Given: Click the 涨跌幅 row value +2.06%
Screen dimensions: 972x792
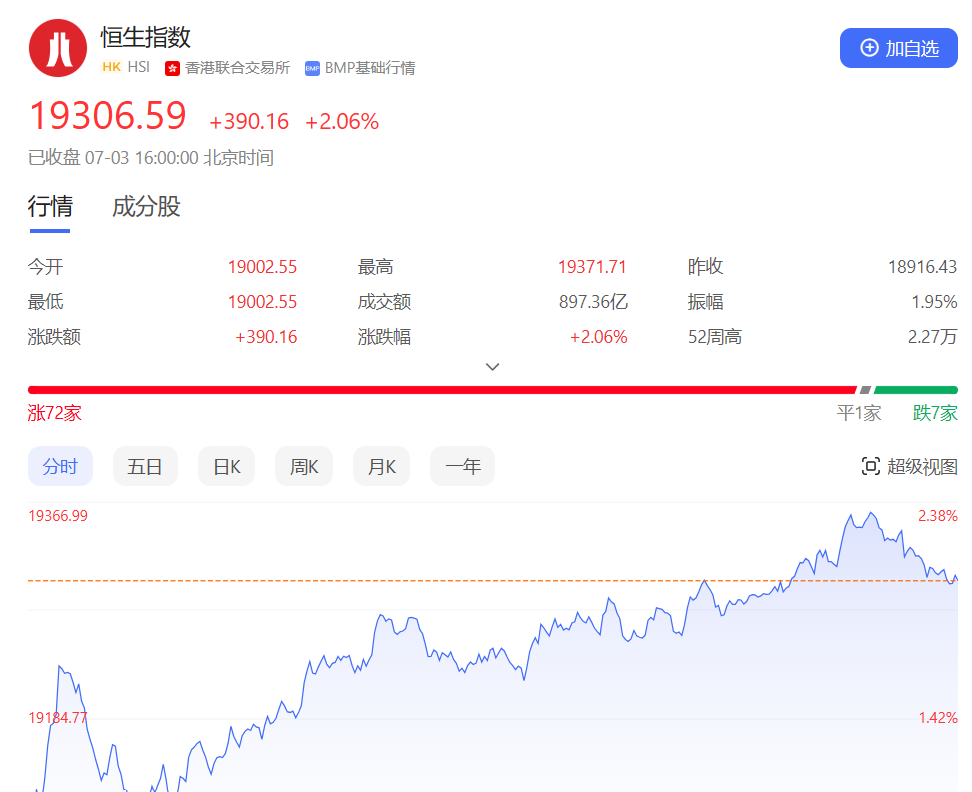Looking at the screenshot, I should [x=598, y=337].
